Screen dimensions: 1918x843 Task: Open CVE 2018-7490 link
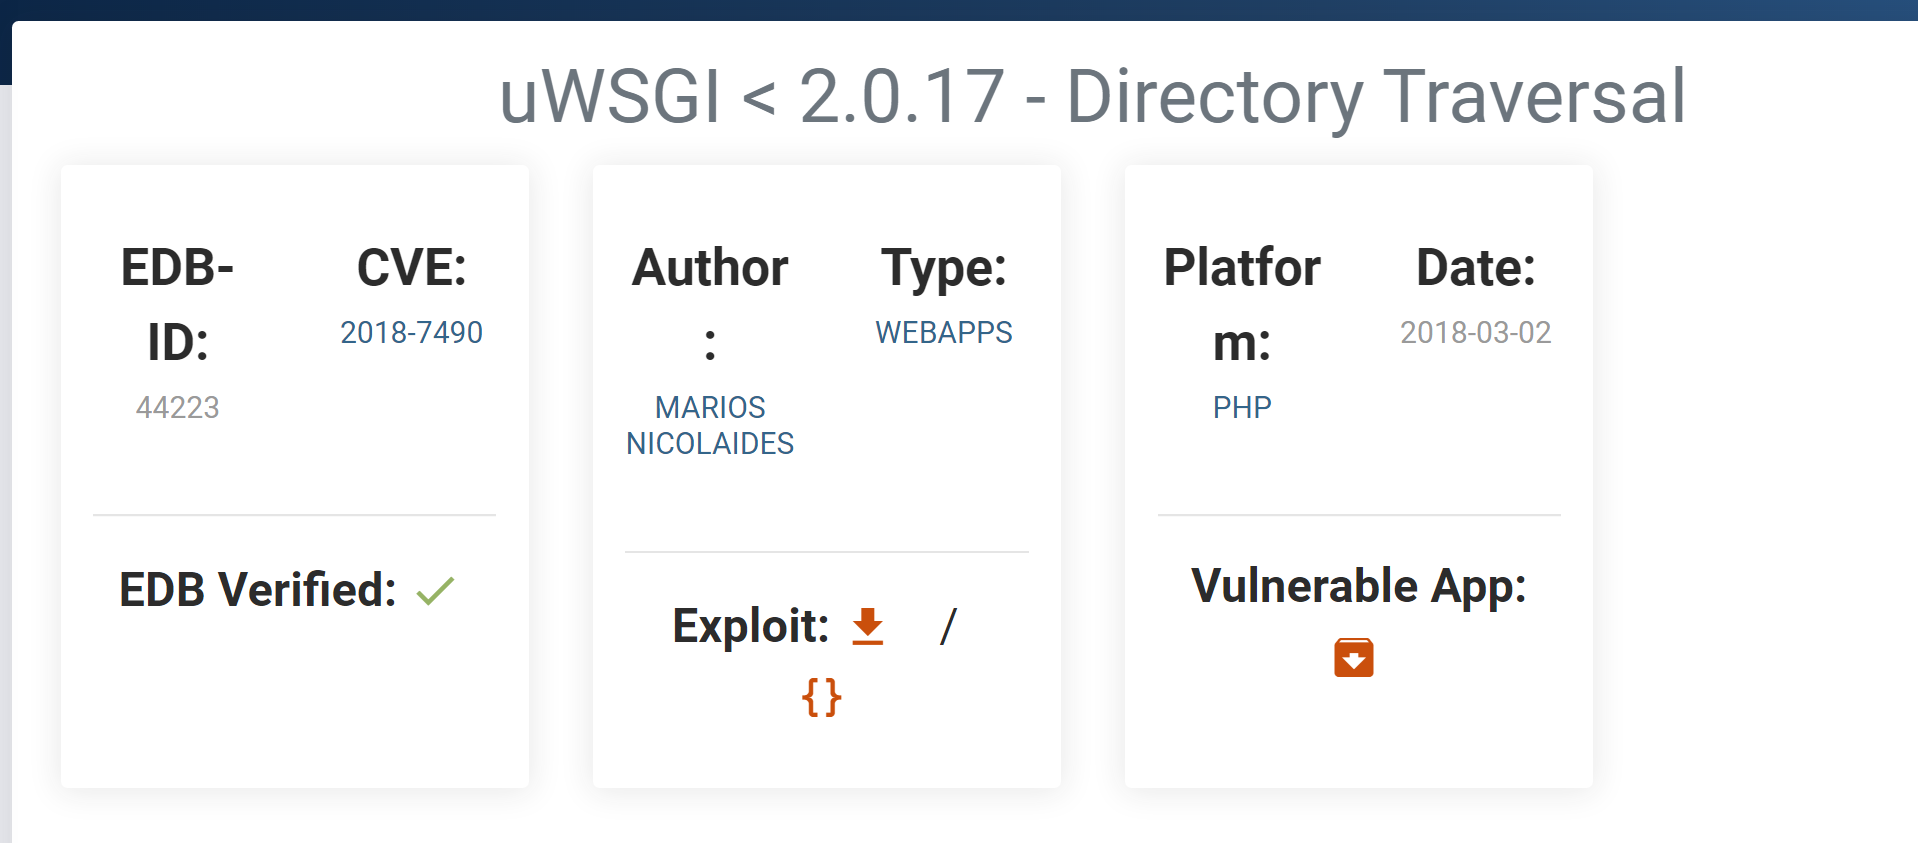(411, 332)
